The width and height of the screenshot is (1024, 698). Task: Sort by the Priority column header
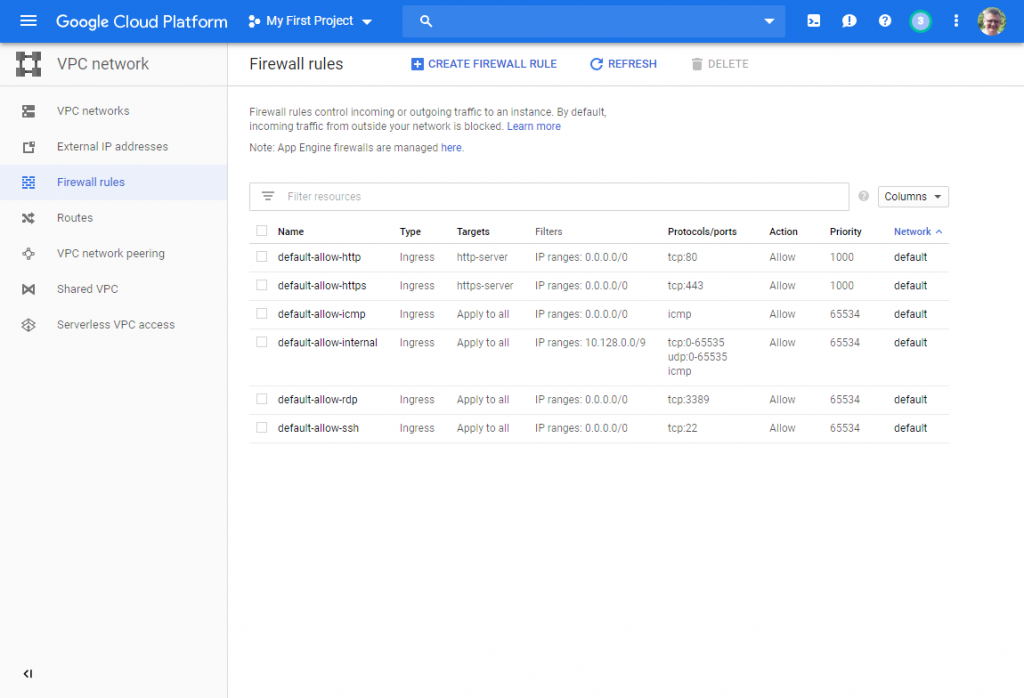coord(846,232)
